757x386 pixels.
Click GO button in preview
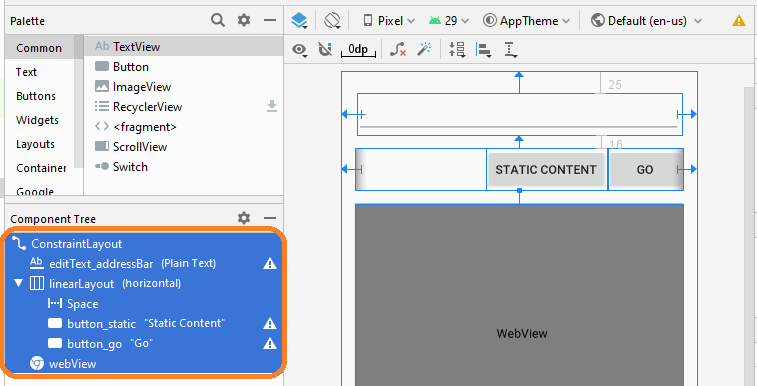645,169
